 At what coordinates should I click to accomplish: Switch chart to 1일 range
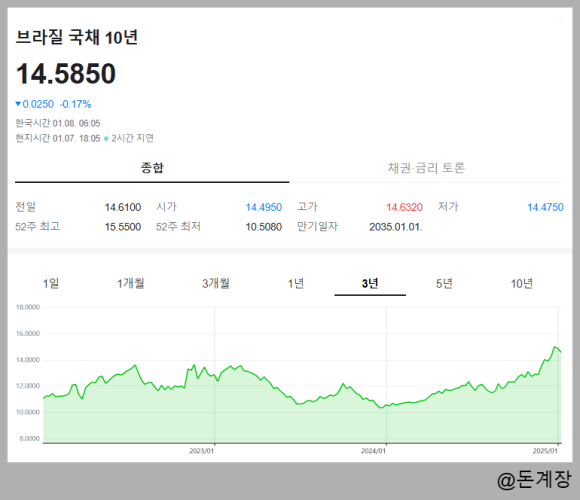point(51,284)
